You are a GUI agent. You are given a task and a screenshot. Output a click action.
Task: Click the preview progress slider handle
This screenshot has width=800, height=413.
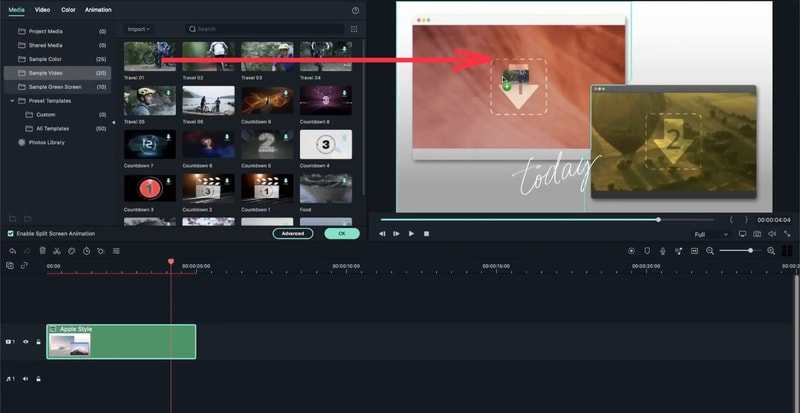pos(658,220)
